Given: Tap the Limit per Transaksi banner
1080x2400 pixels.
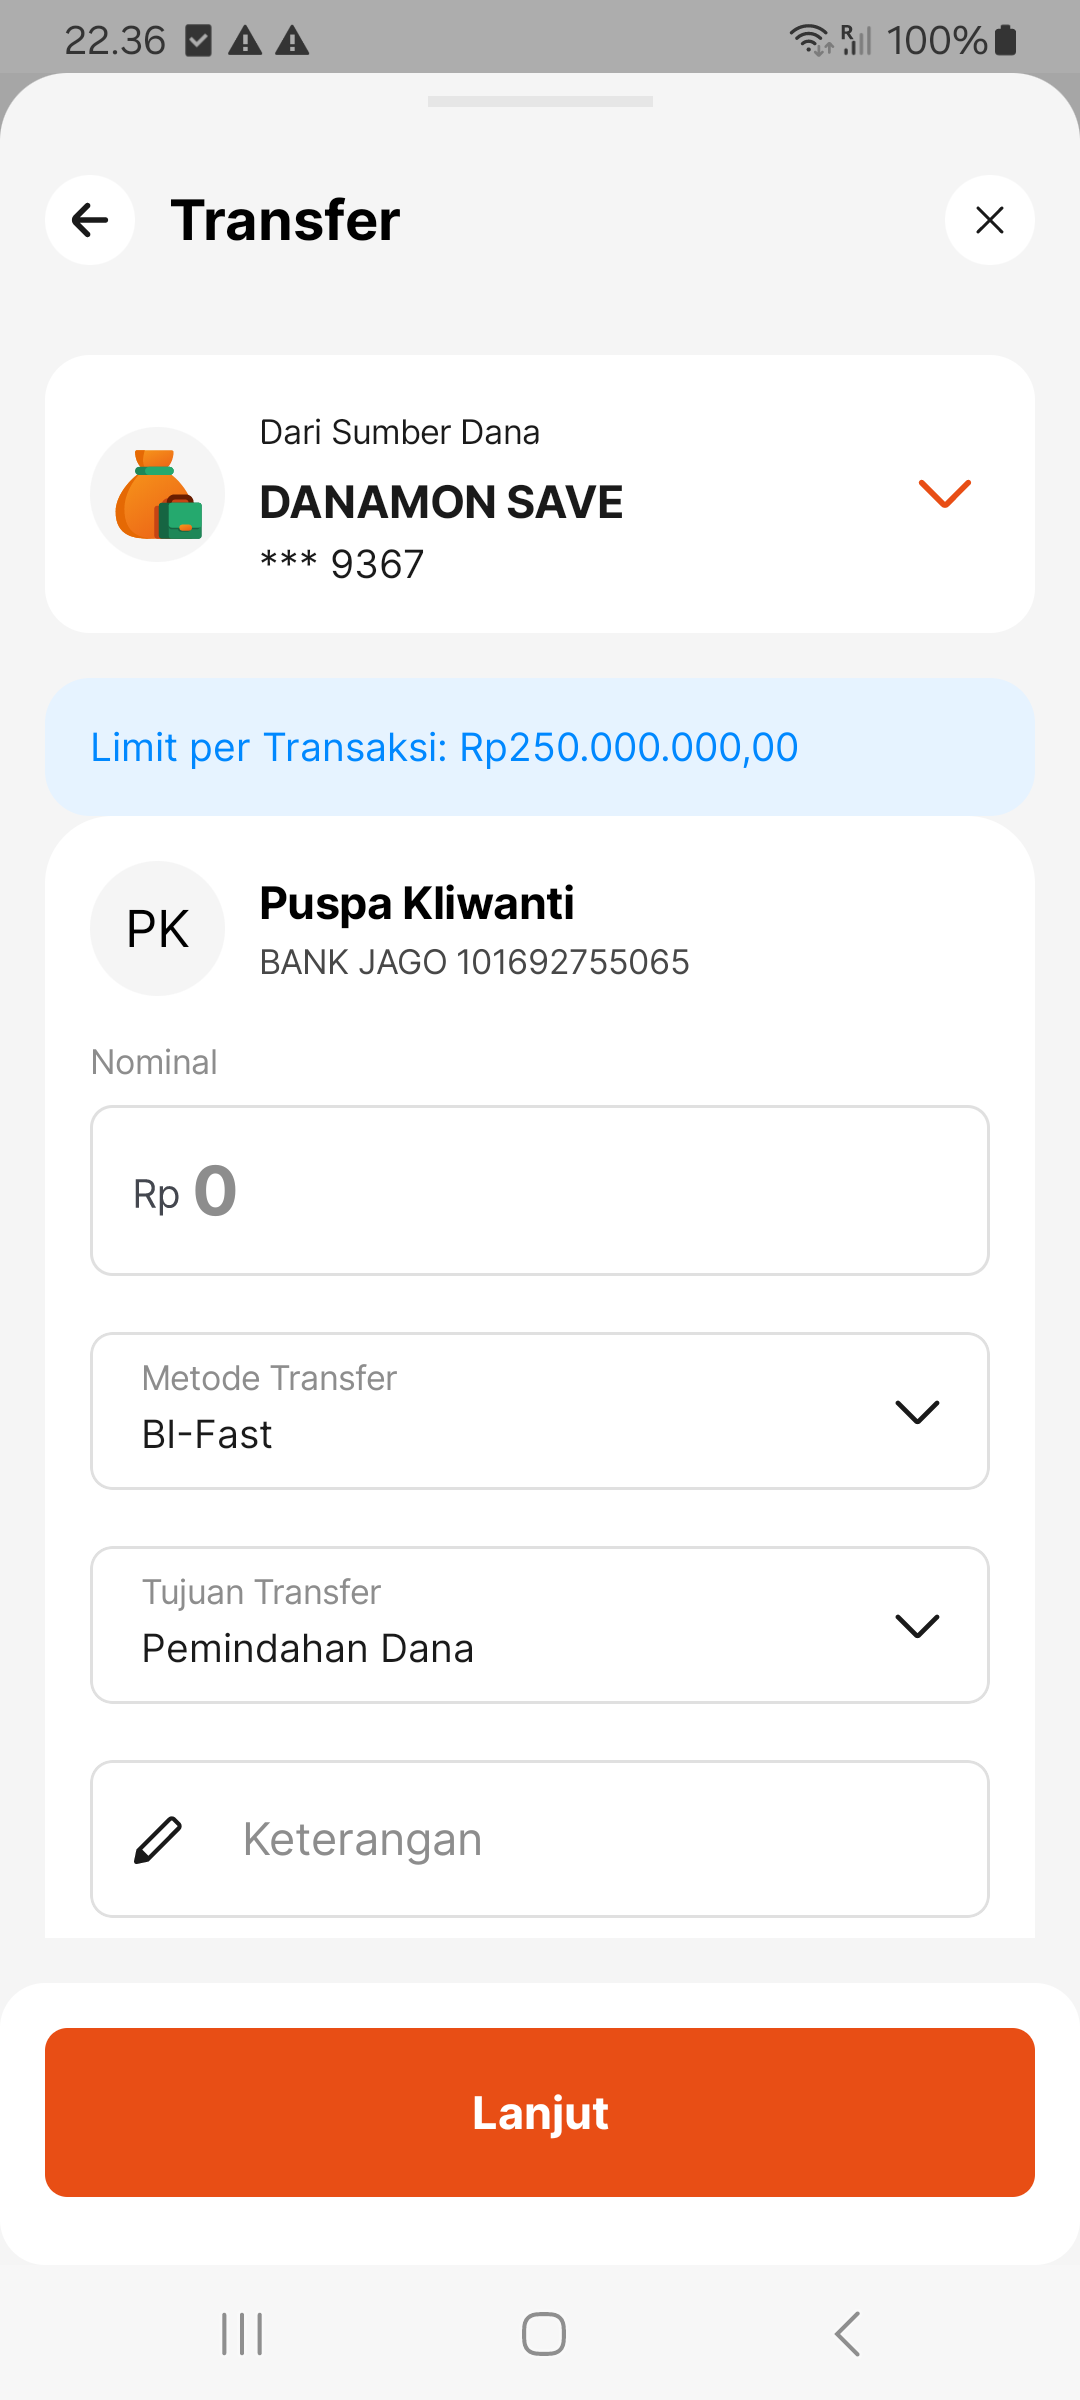Looking at the screenshot, I should [540, 747].
